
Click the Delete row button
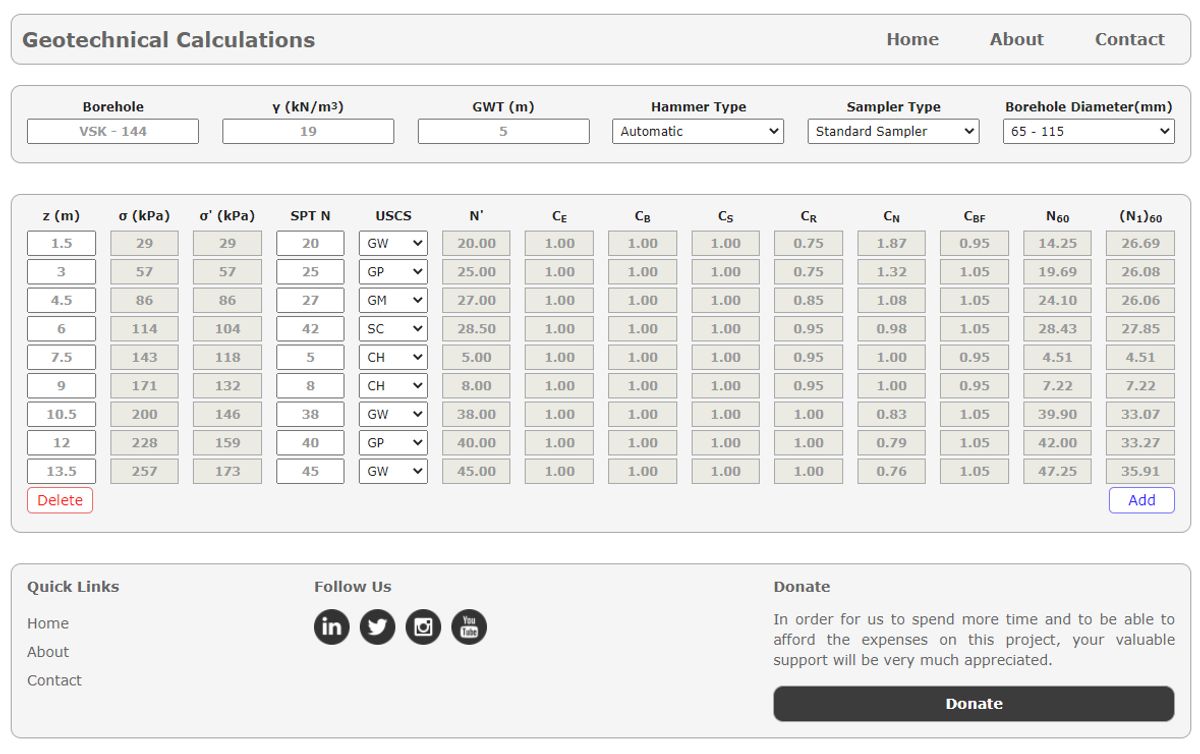(x=59, y=500)
